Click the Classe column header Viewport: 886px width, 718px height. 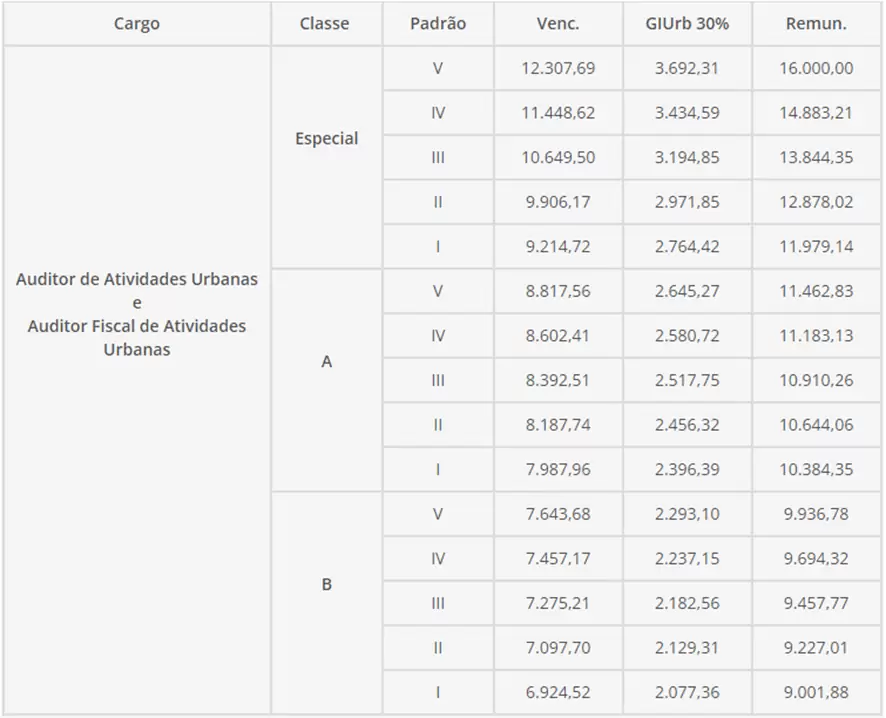coord(325,24)
